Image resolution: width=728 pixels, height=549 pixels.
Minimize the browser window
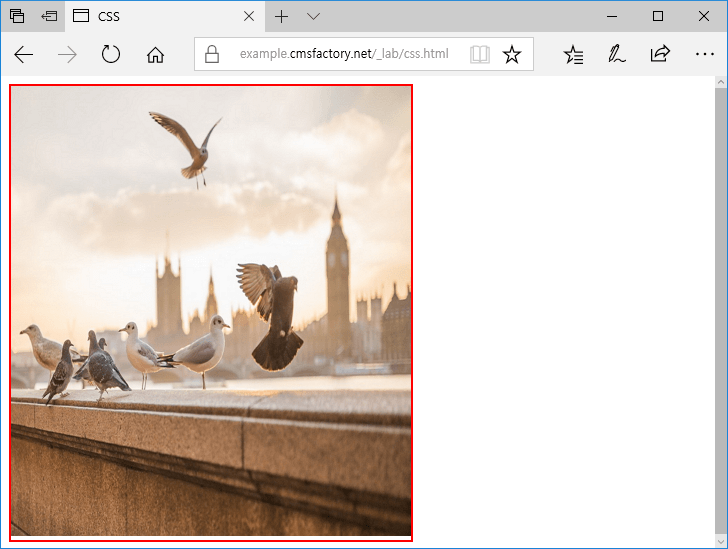point(612,16)
